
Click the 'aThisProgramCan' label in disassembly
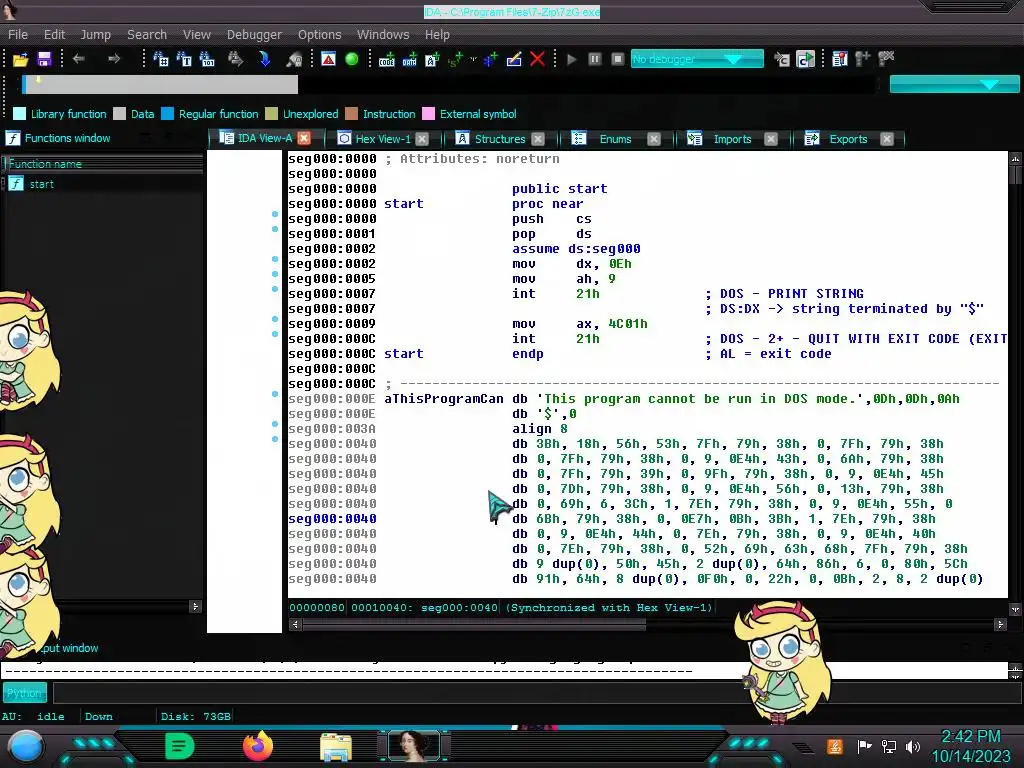click(x=443, y=399)
